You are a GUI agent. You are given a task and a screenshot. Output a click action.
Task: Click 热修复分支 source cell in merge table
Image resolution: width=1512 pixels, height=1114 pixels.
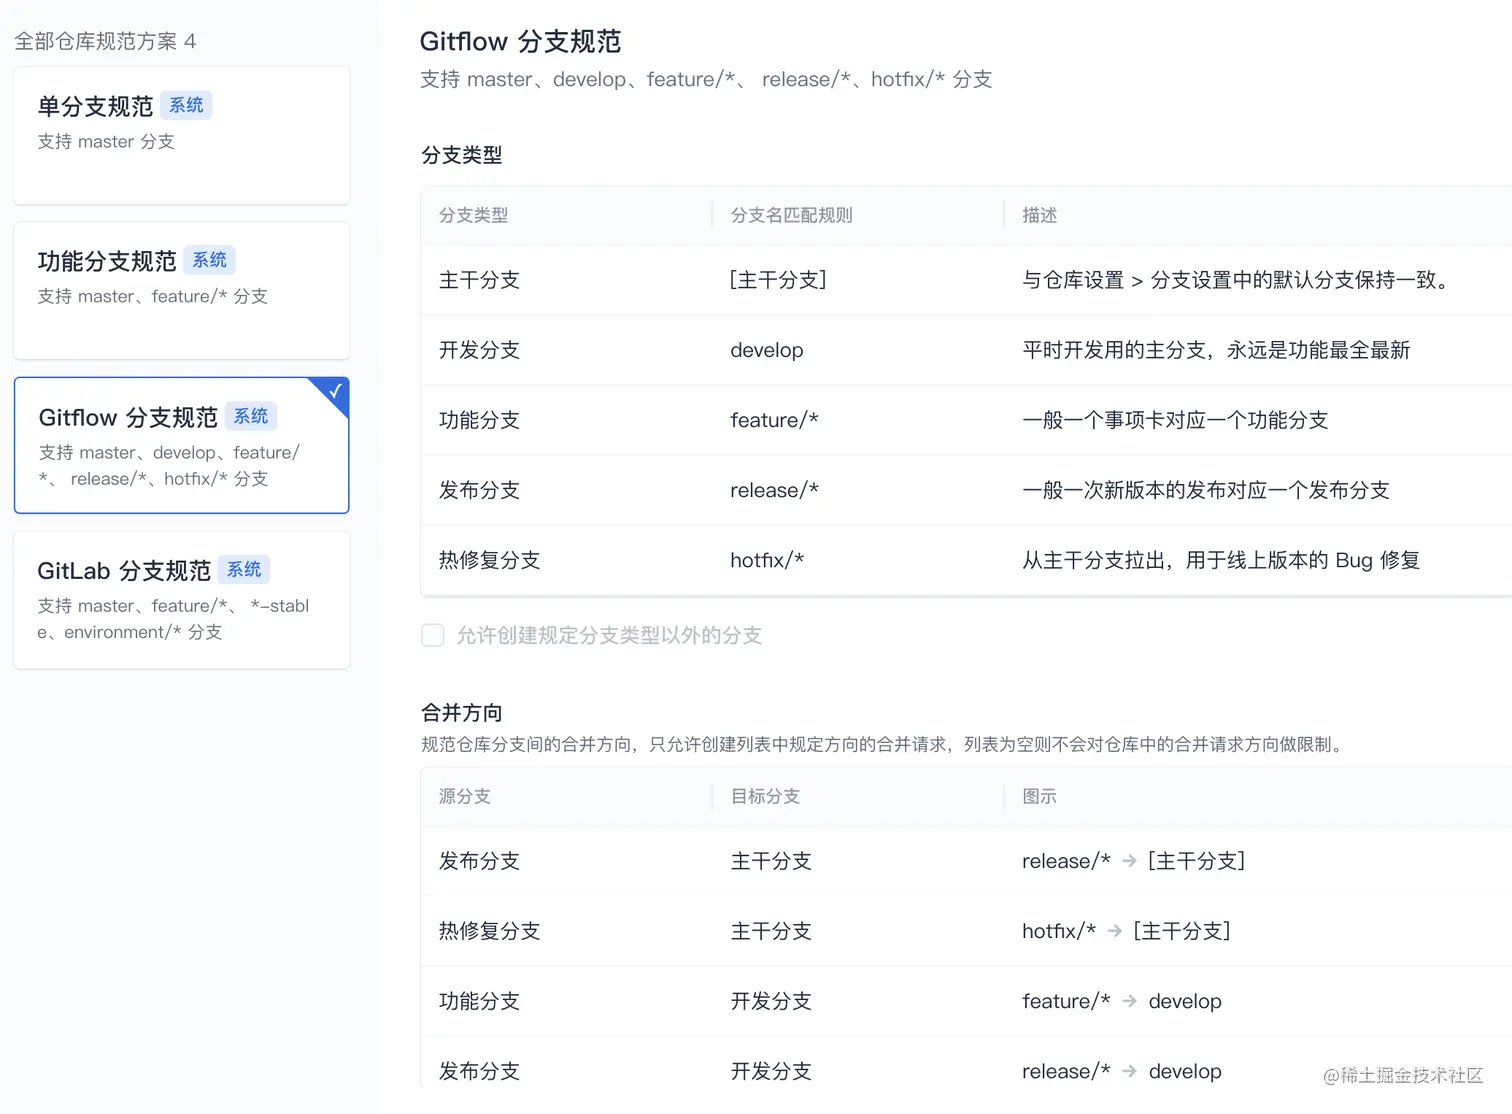point(490,931)
